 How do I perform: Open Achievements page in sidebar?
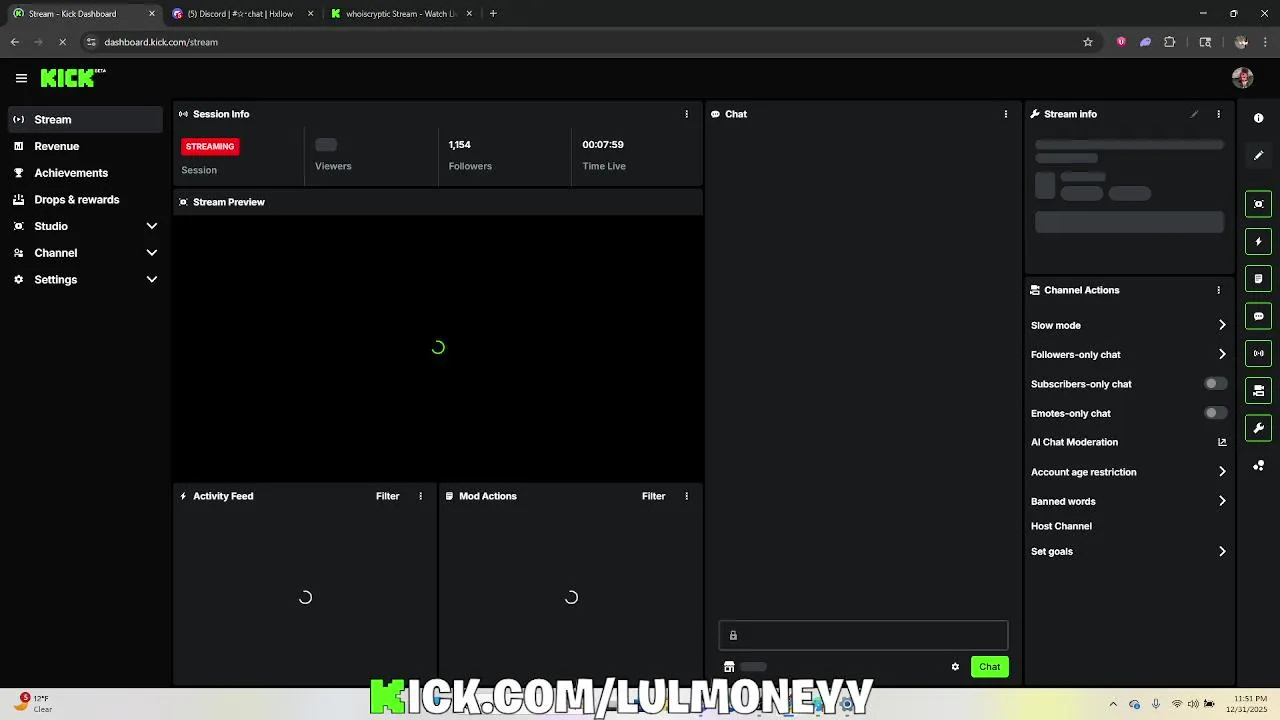(85, 173)
